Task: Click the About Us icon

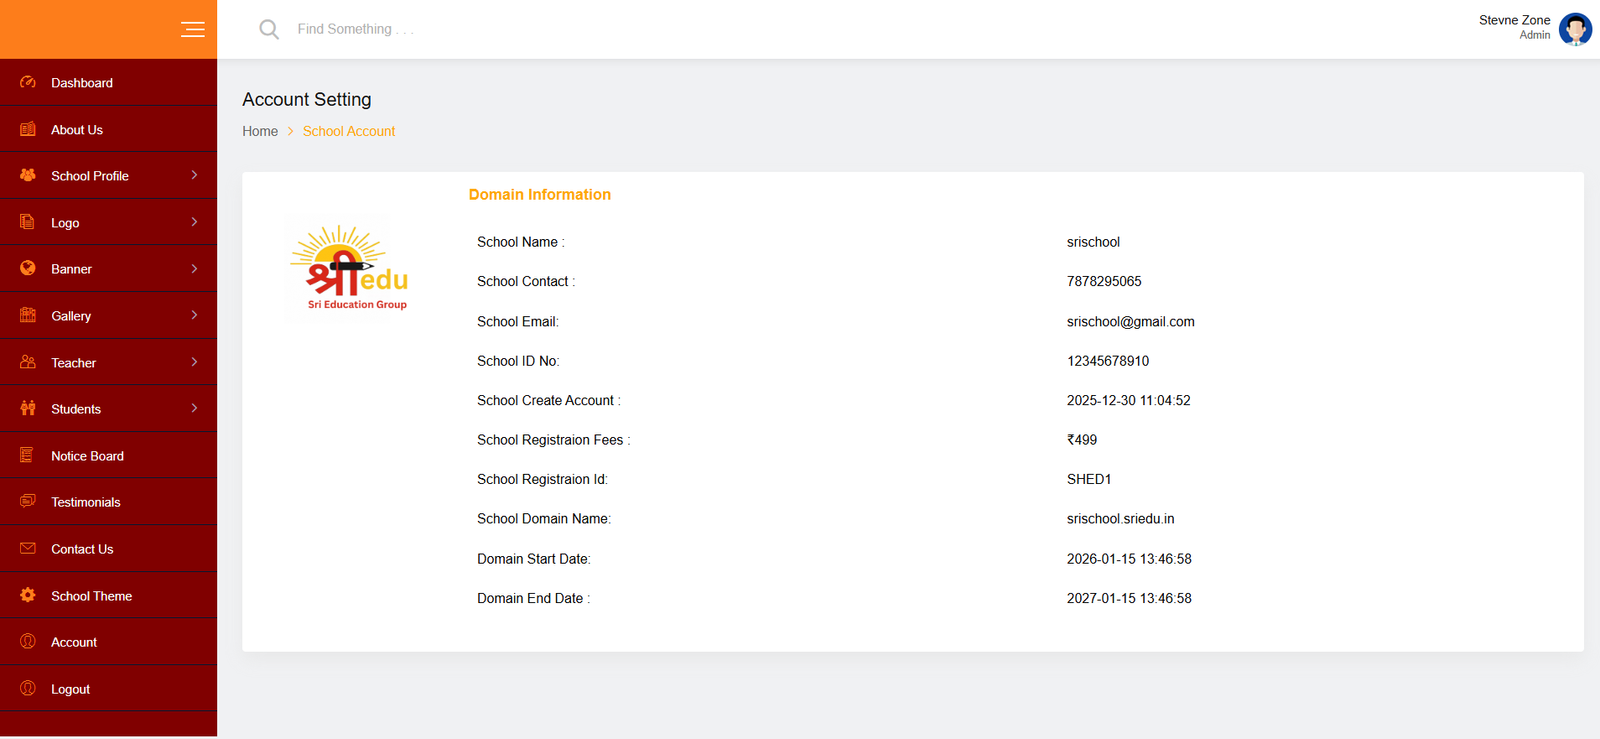Action: (x=28, y=129)
